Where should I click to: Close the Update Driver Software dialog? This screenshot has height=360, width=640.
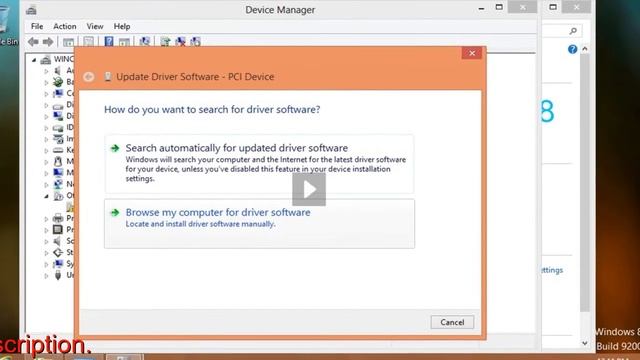tap(472, 53)
